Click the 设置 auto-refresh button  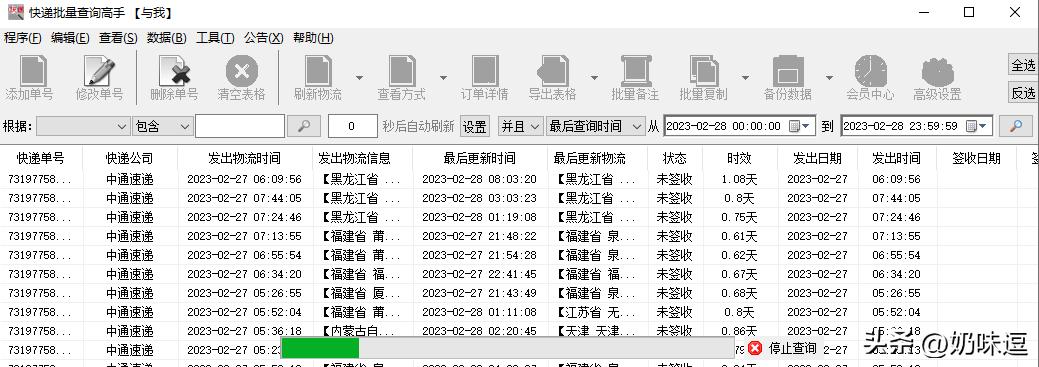pos(474,126)
